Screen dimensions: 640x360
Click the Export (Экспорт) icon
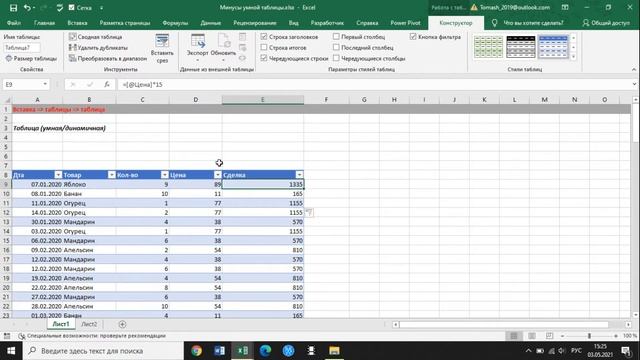[x=198, y=46]
